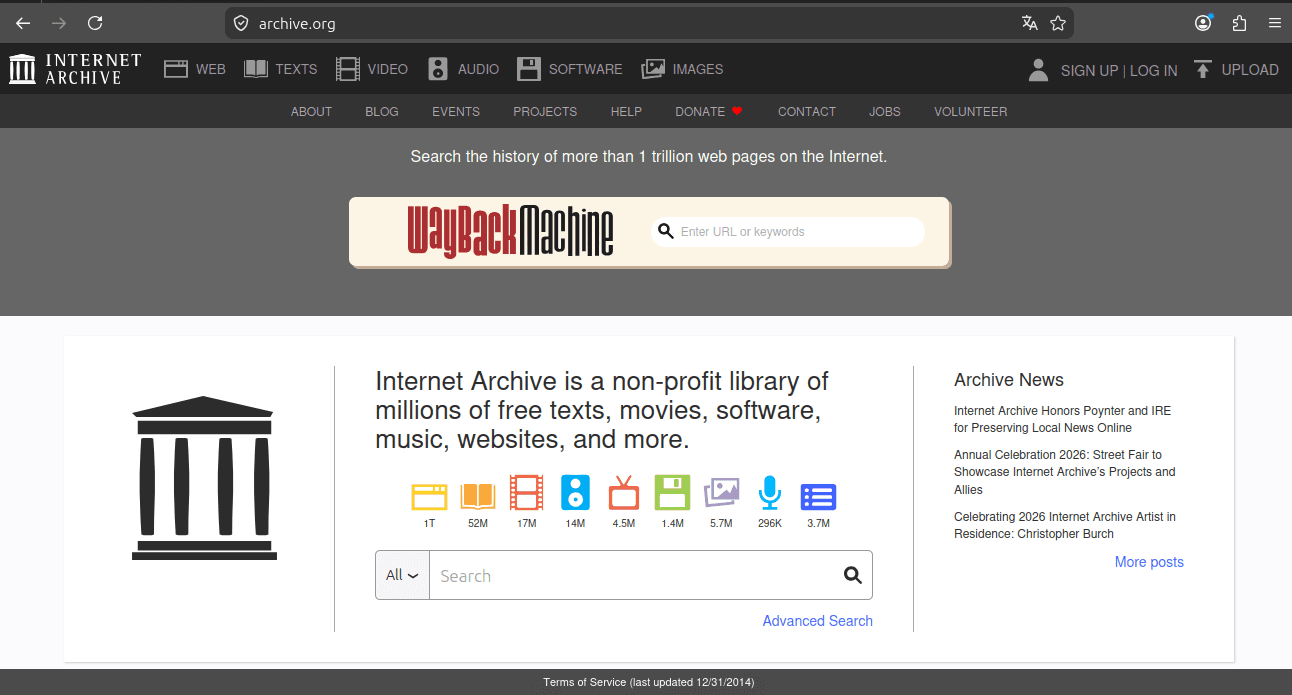Screen dimensions: 1292x695
Task: Click the Internet Archive logo in top bar
Action: click(76, 69)
